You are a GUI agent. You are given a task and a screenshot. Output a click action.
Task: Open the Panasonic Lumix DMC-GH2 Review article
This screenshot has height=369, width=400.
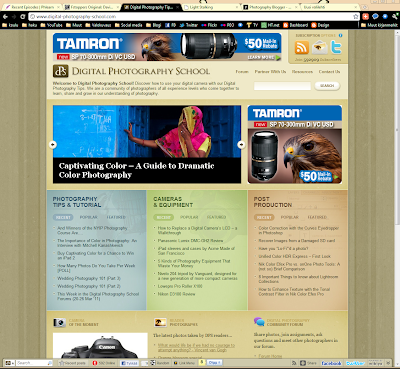190,241
